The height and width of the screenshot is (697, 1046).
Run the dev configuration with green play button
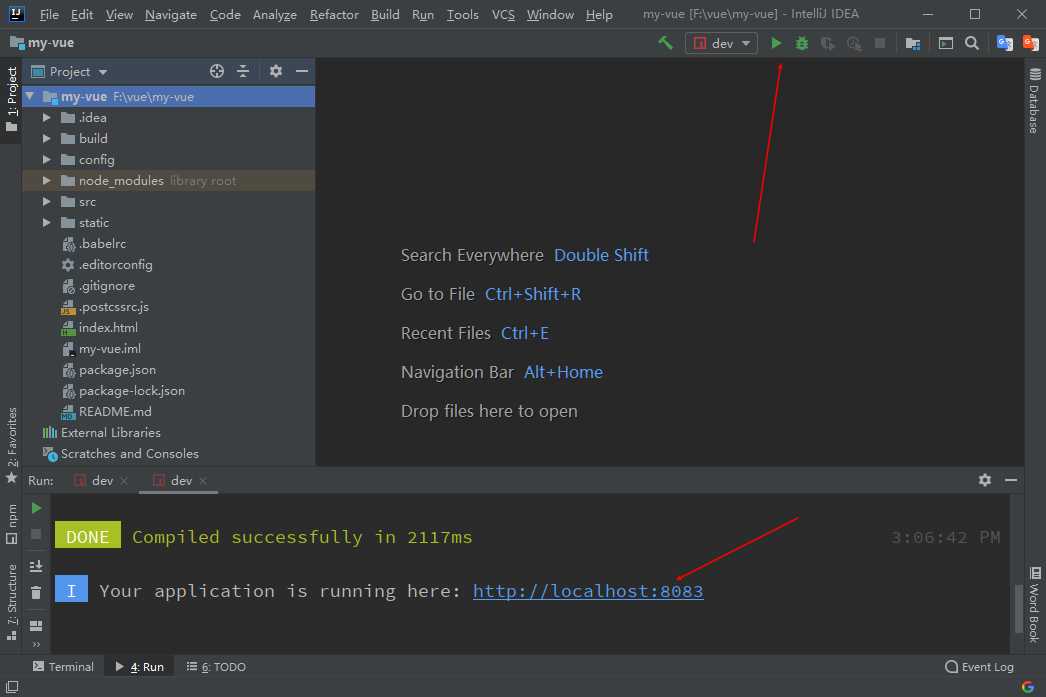click(776, 43)
